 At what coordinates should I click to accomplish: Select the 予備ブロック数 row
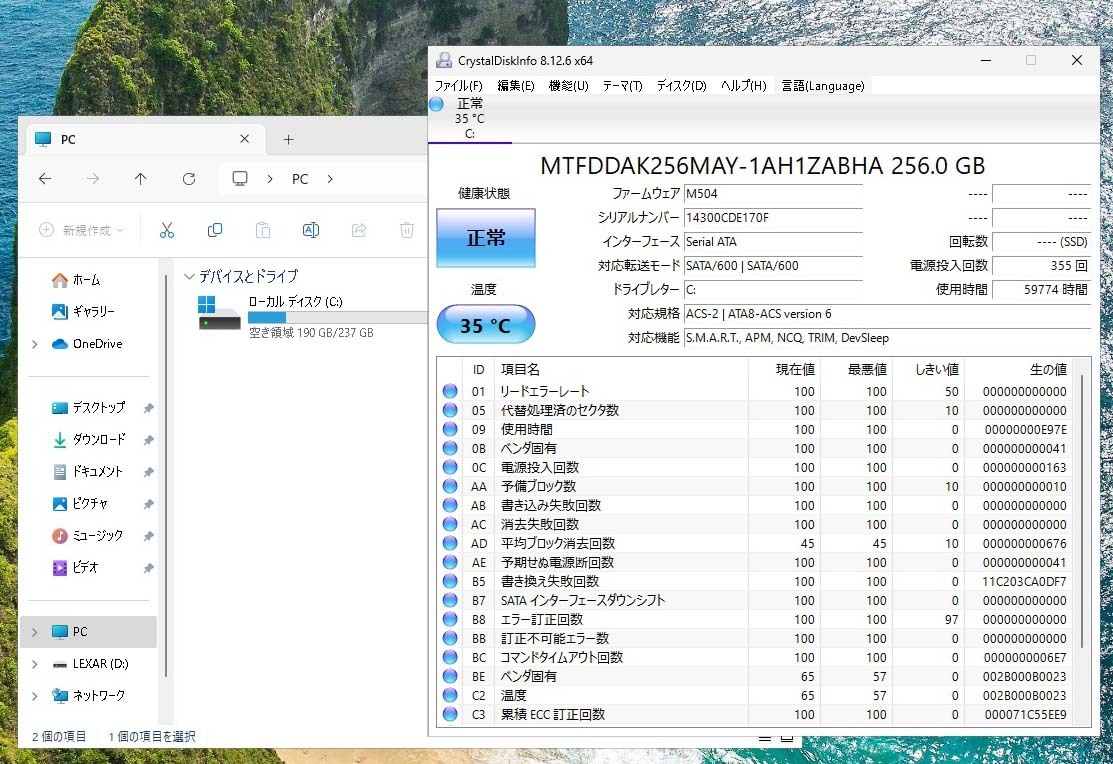(756, 486)
